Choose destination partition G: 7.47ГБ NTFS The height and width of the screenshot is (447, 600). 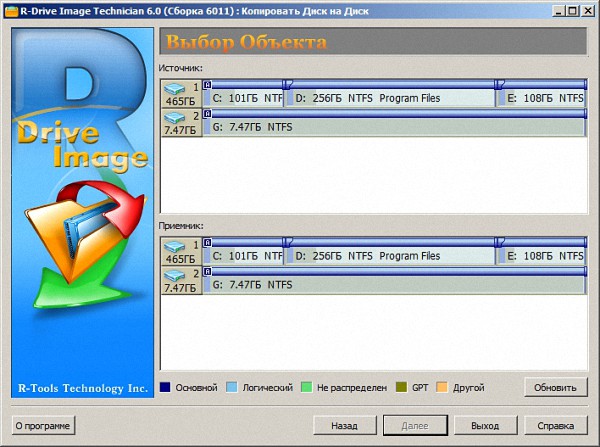click(393, 285)
